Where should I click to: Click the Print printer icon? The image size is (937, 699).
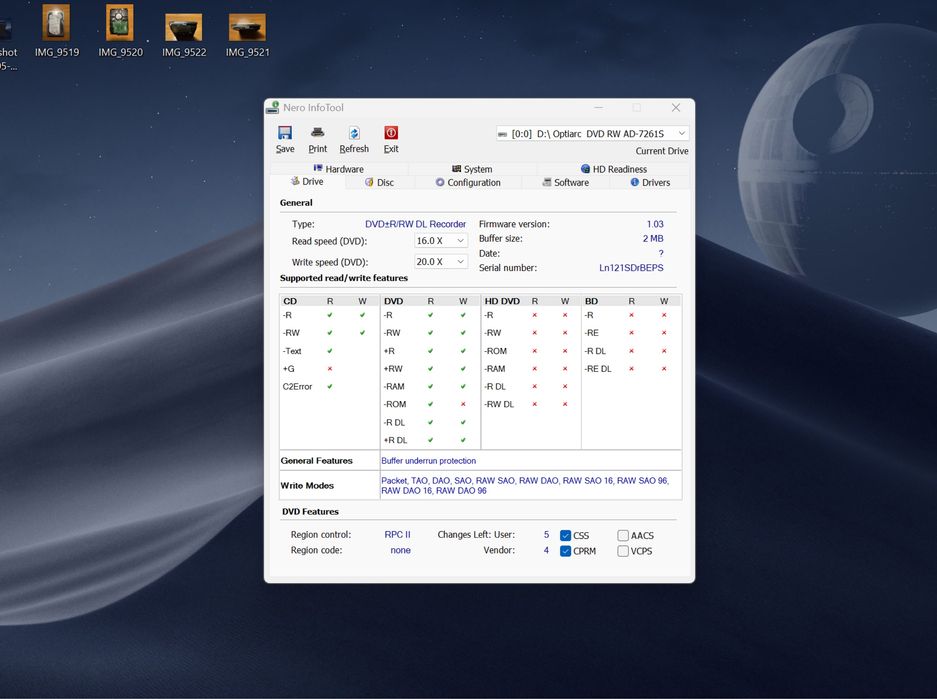point(317,133)
